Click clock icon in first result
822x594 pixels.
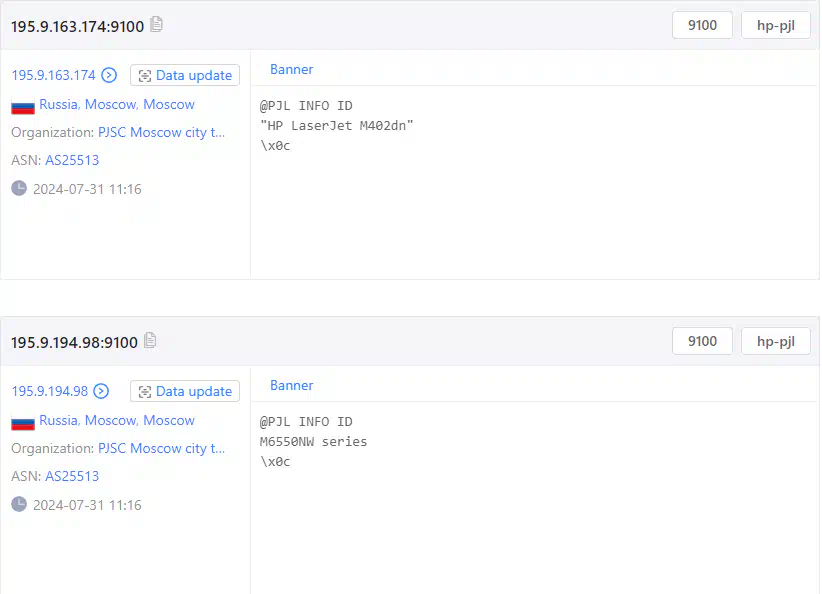click(x=19, y=188)
